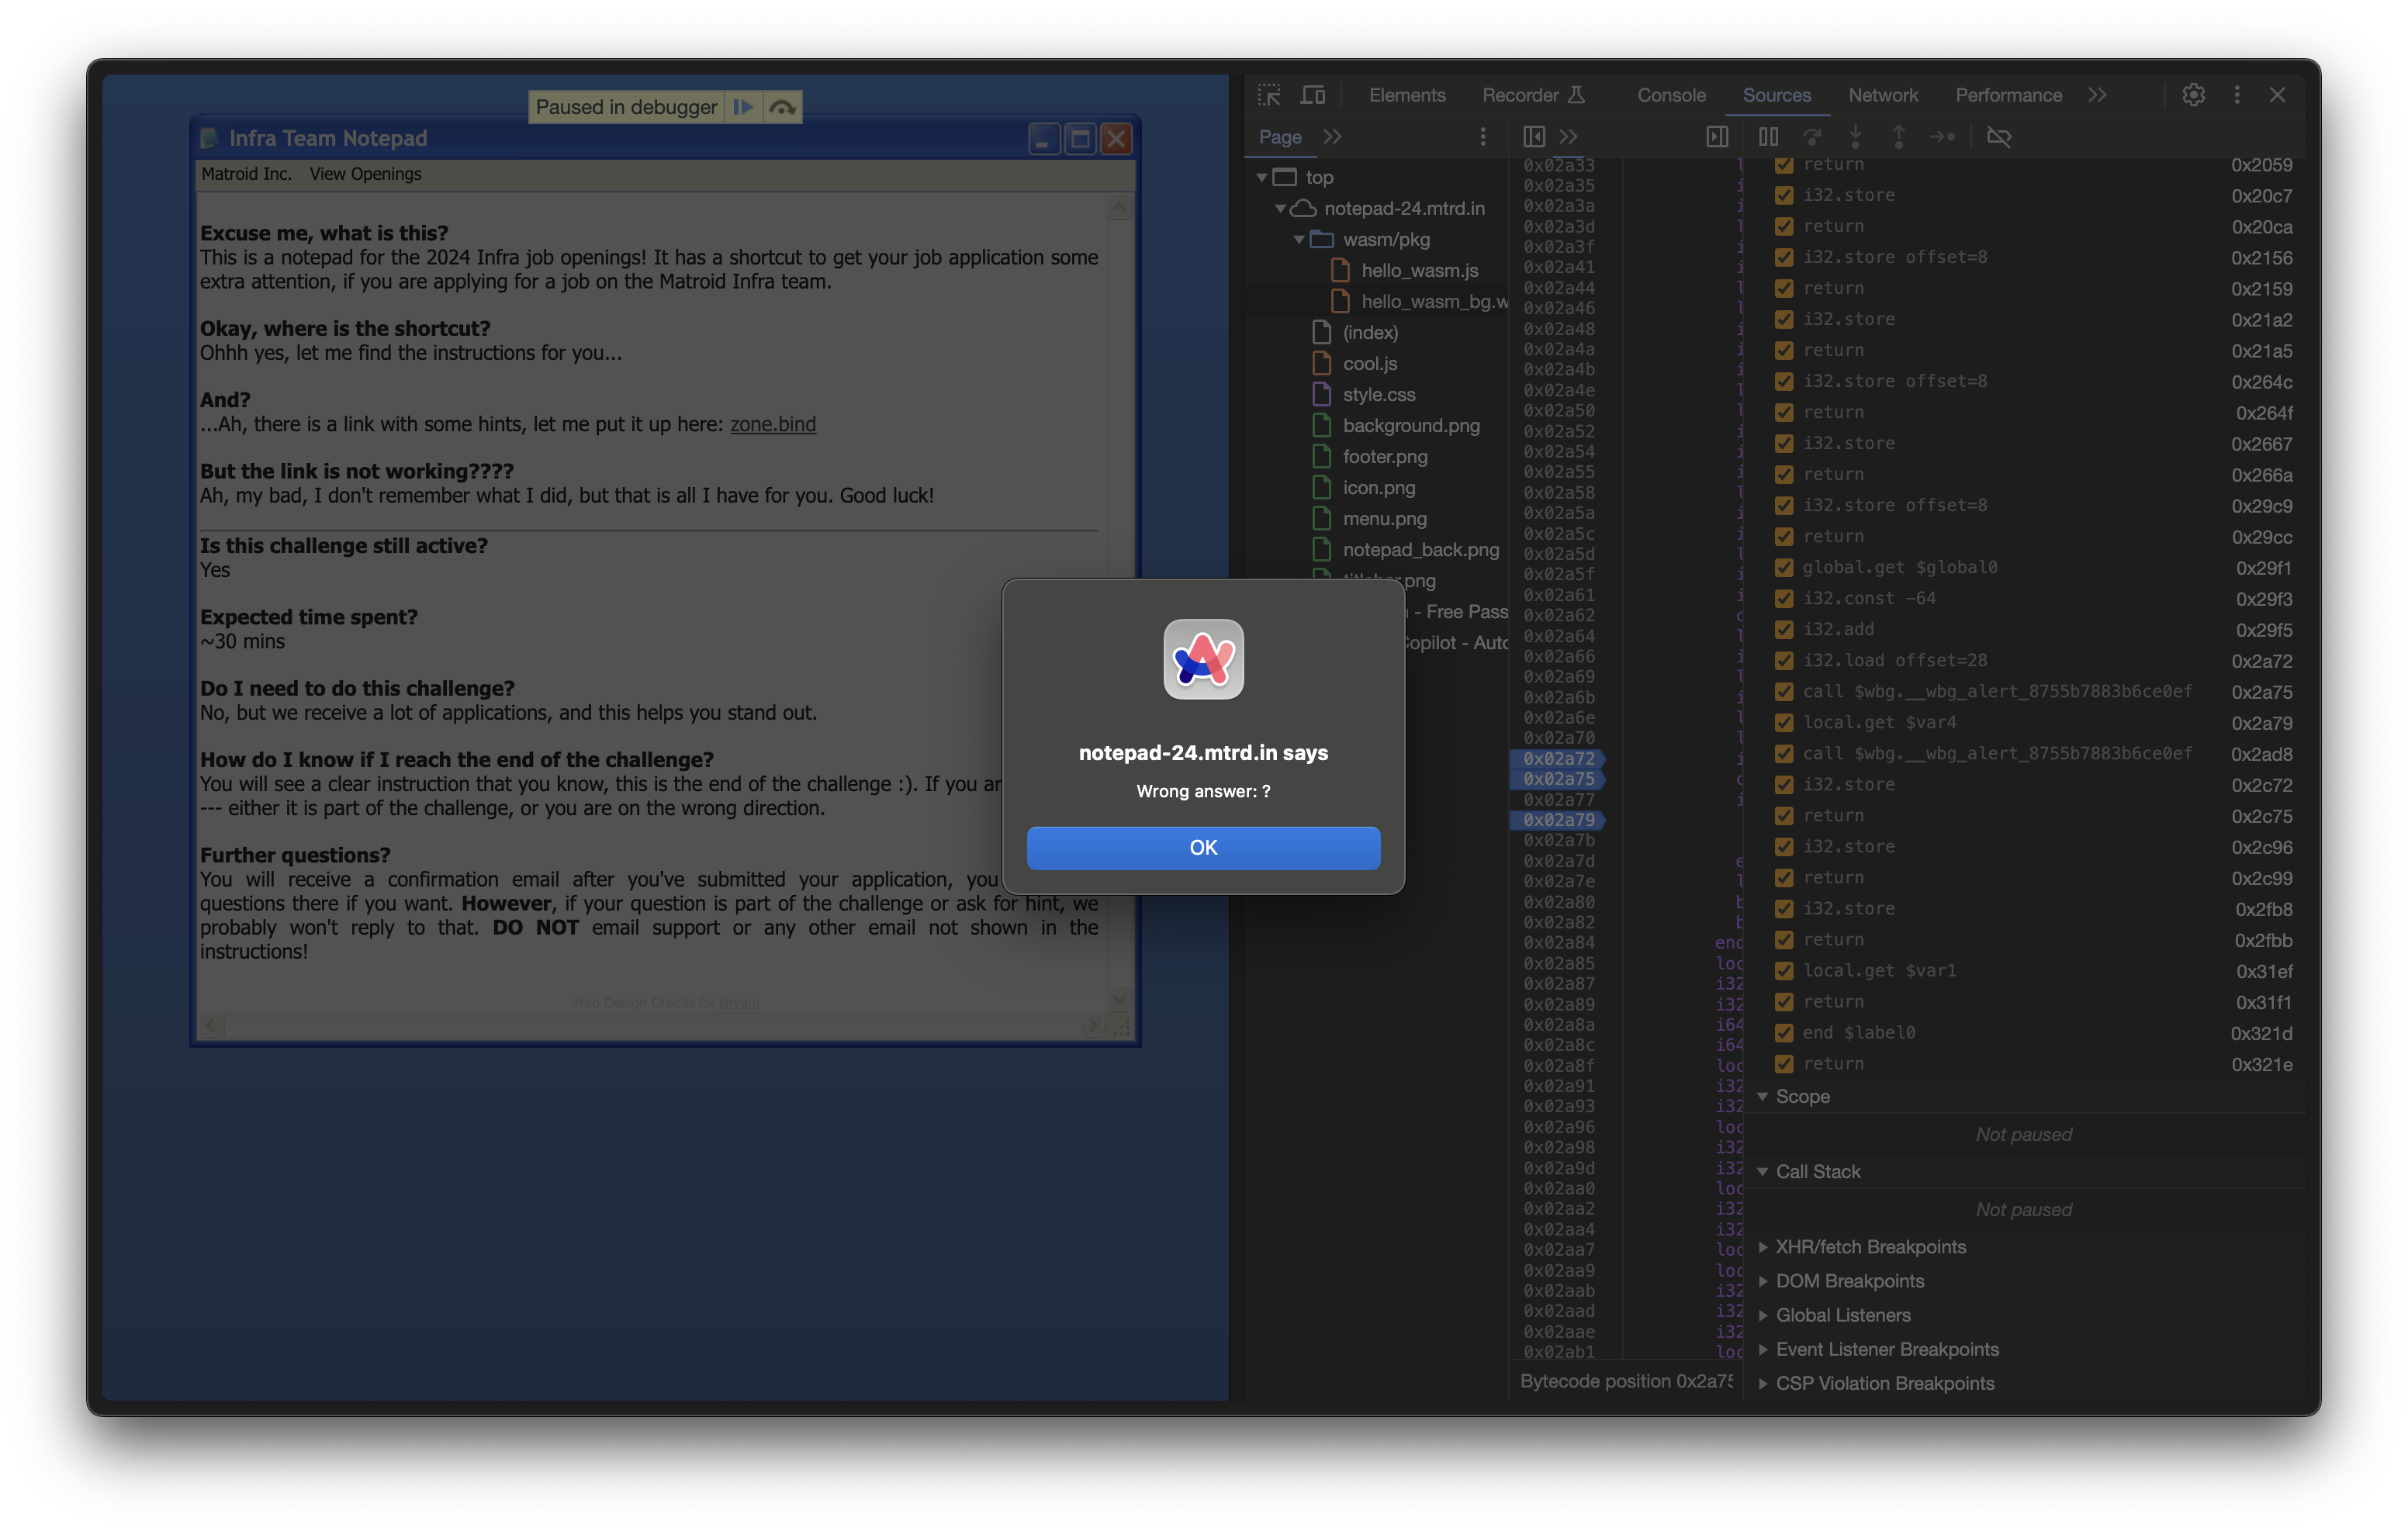
Task: Disable the i32.const -64 breakpoint
Action: 1784,599
